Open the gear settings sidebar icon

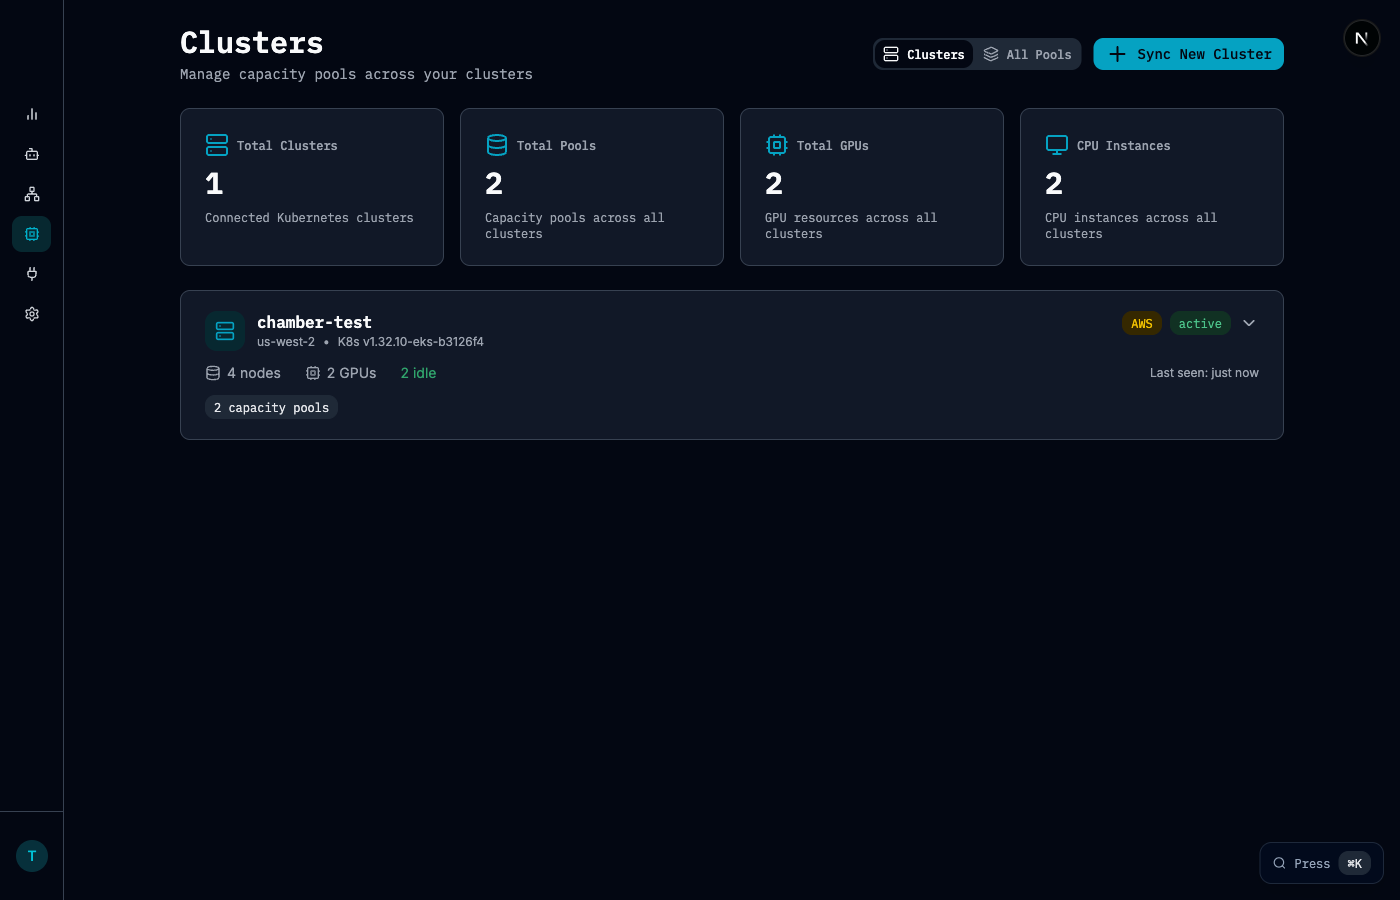point(32,314)
